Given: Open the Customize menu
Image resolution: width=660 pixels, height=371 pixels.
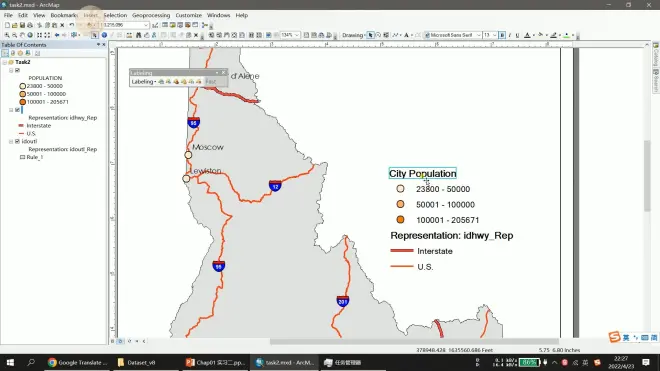Looking at the screenshot, I should (188, 15).
